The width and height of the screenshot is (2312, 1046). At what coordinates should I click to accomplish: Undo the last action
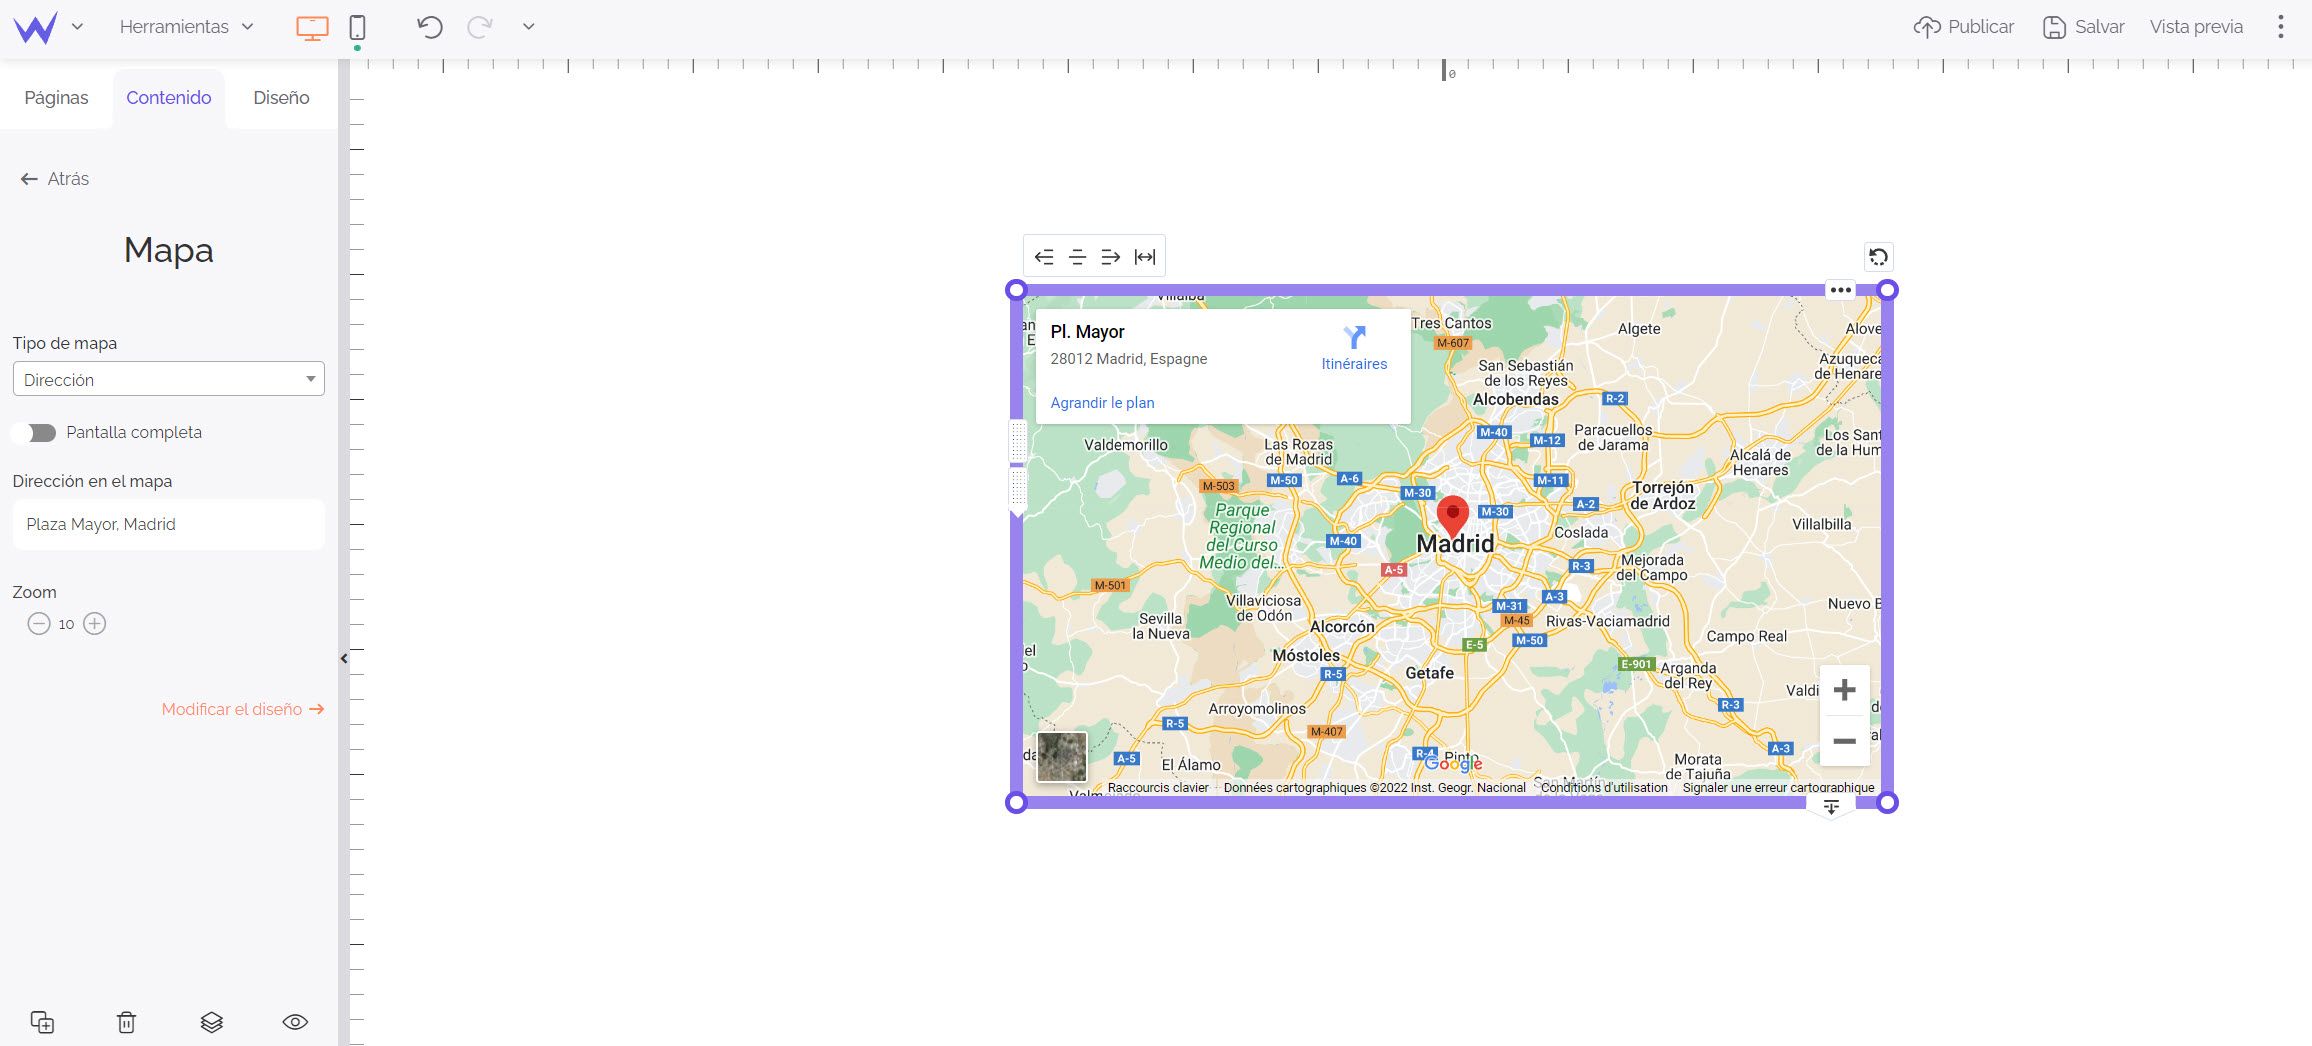430,27
